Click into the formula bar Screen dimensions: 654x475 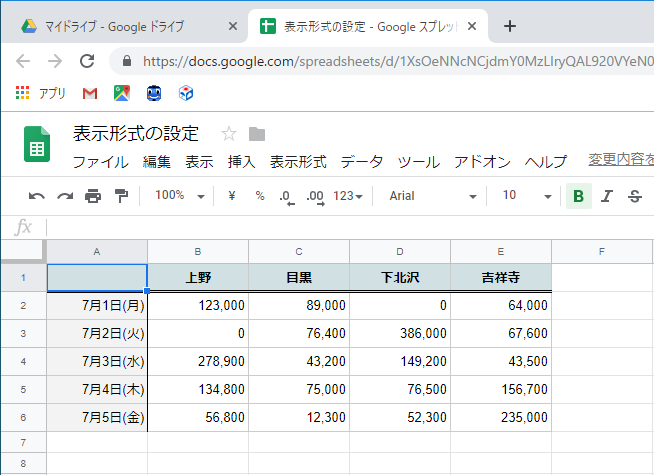(x=350, y=228)
